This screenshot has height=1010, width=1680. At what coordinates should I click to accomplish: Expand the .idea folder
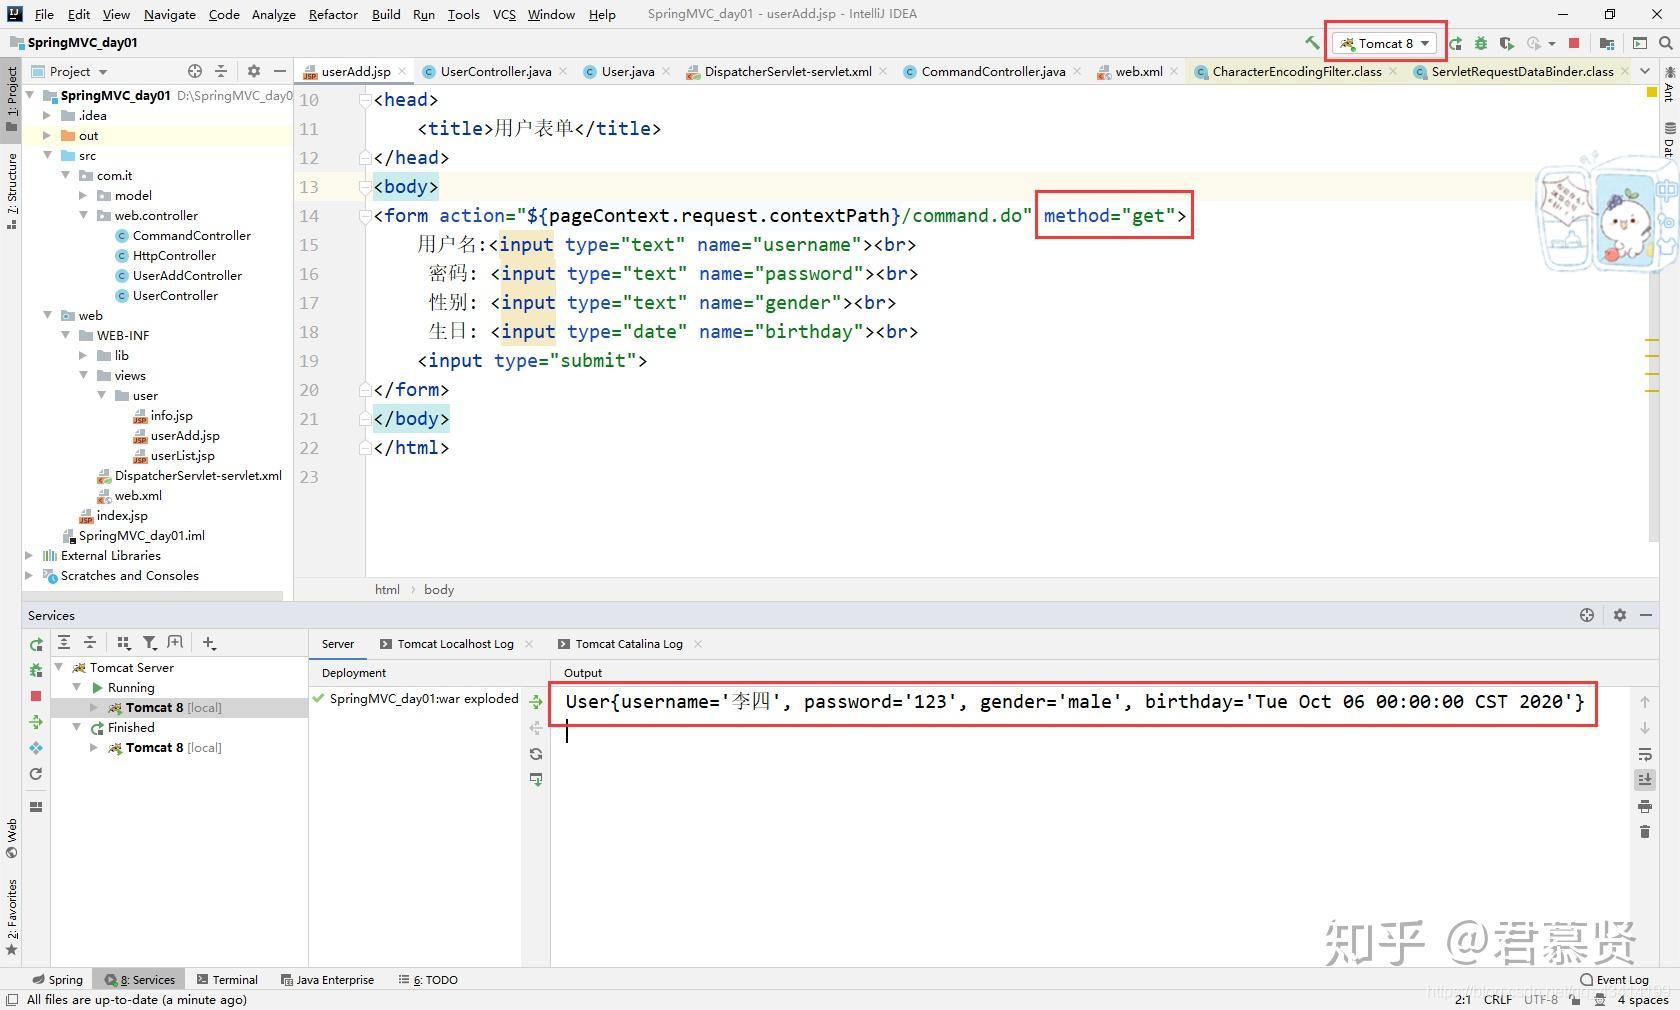(x=46, y=116)
